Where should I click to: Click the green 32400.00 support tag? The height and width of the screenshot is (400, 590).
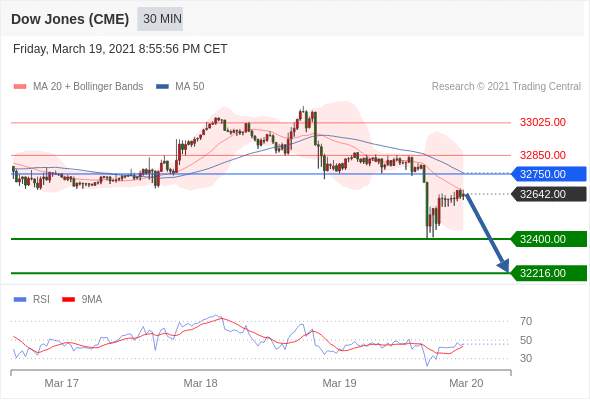tap(549, 239)
